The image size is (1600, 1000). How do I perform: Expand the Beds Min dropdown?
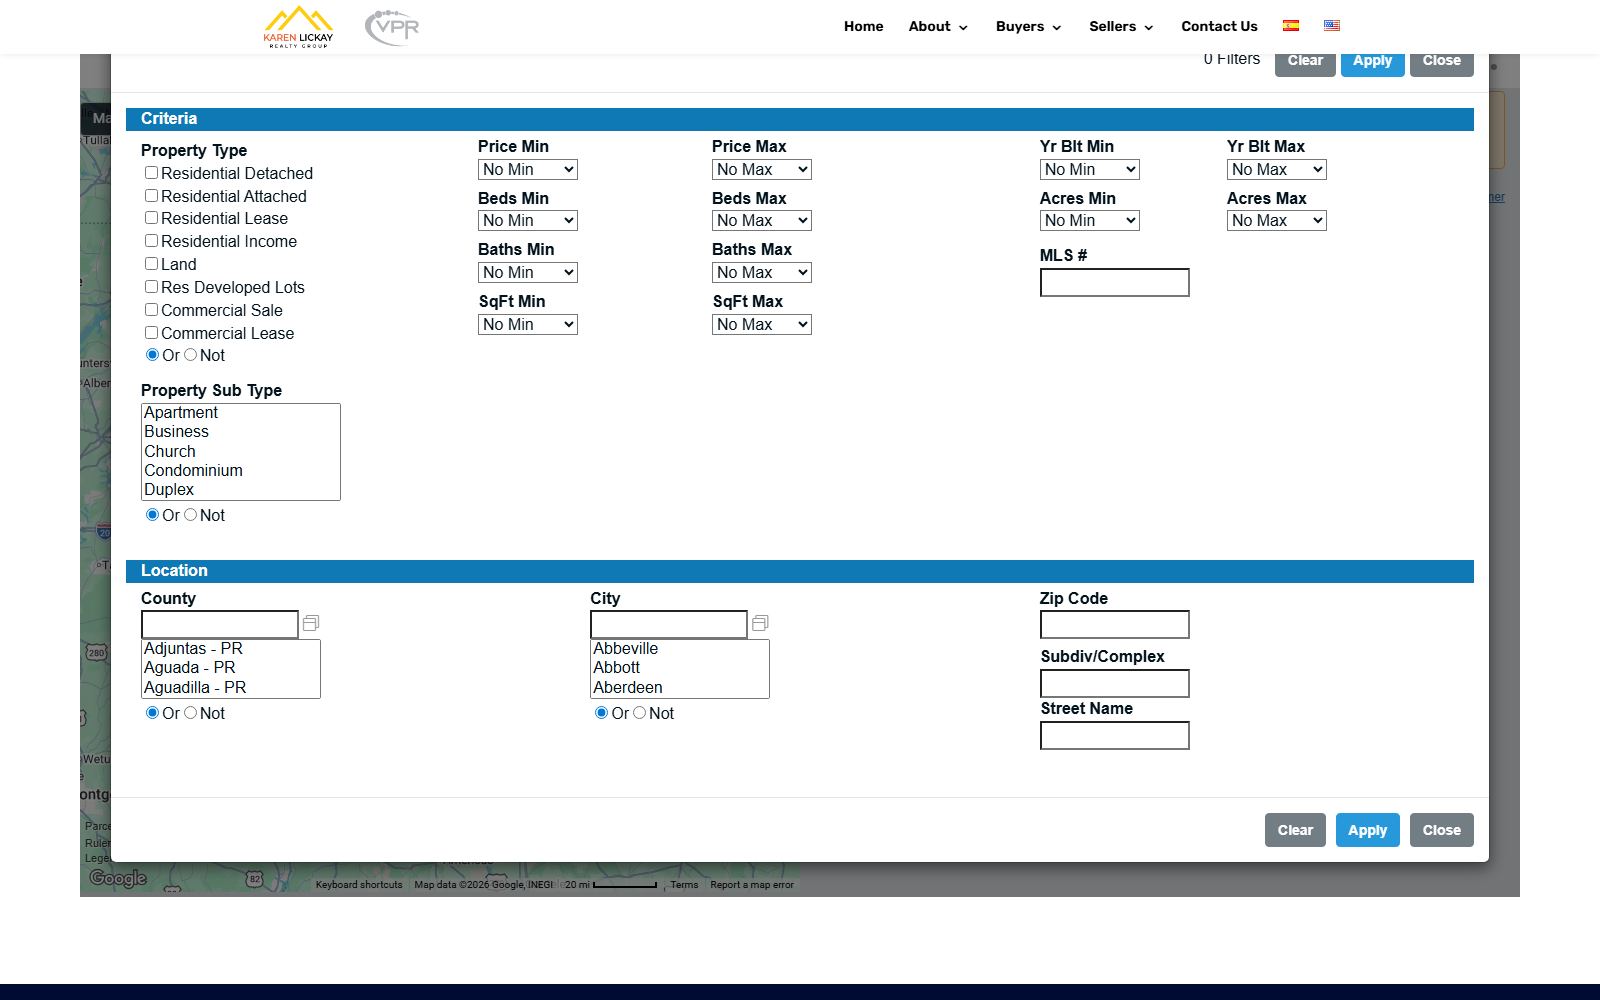pyautogui.click(x=528, y=221)
